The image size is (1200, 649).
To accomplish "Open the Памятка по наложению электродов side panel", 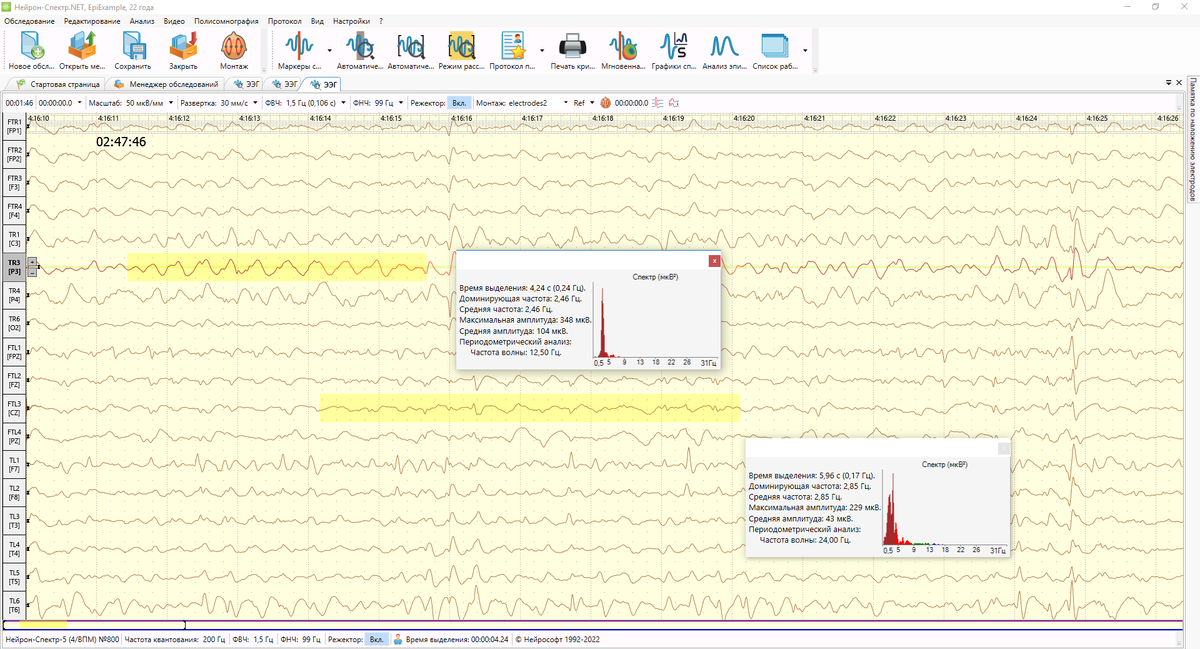I will [x=1192, y=139].
